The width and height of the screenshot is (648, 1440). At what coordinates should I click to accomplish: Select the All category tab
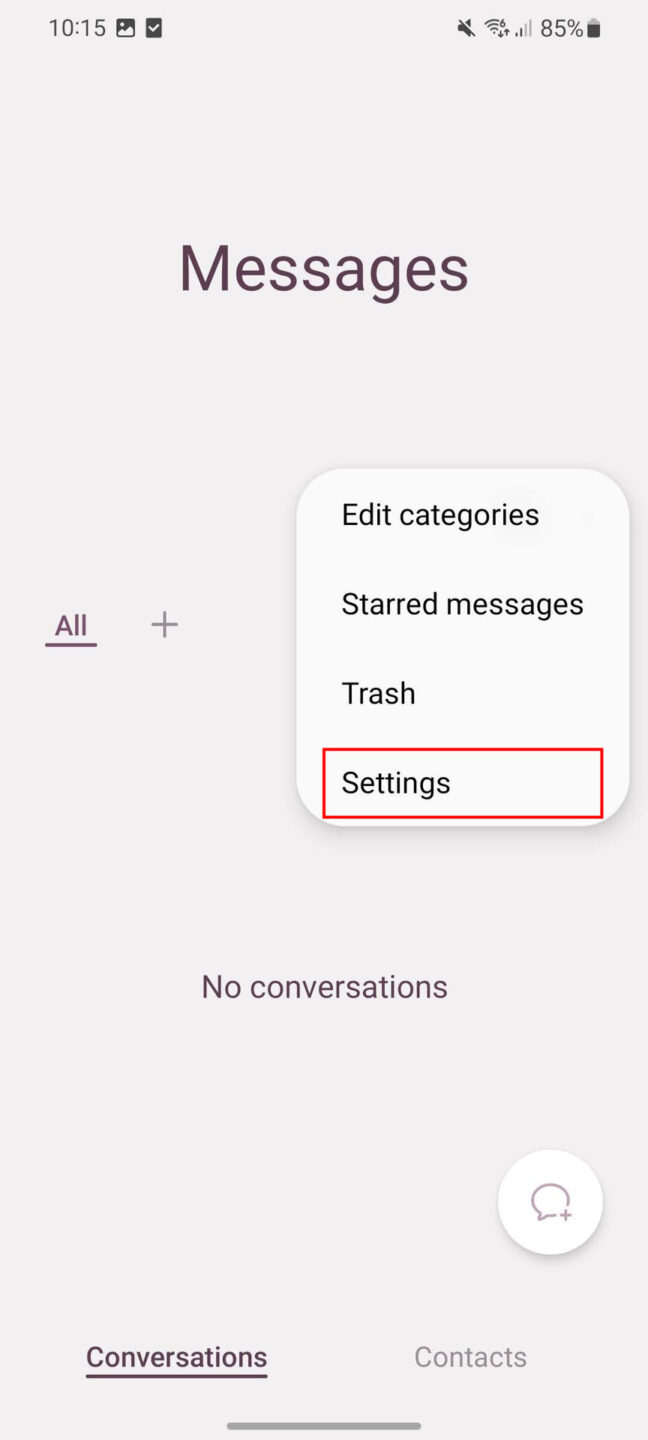[71, 626]
